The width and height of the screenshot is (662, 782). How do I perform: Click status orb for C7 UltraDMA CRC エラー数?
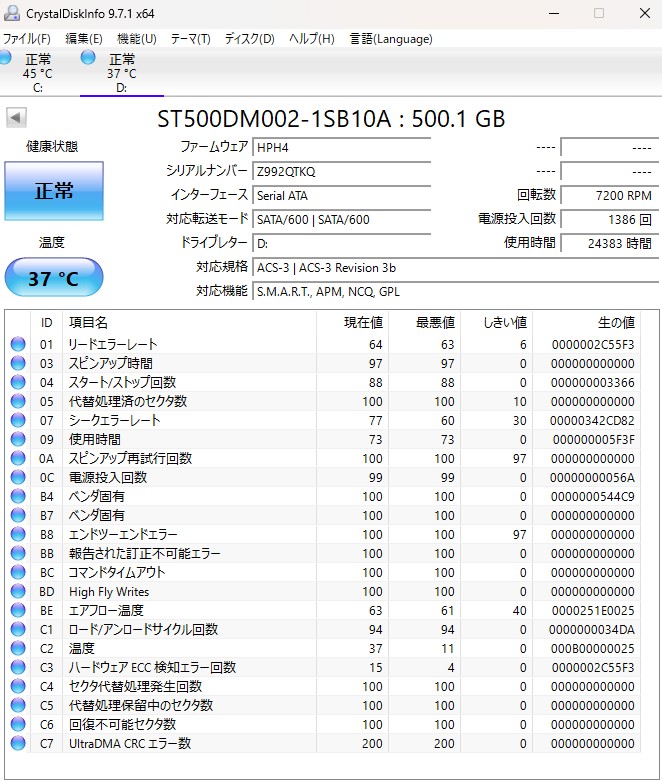tap(18, 743)
